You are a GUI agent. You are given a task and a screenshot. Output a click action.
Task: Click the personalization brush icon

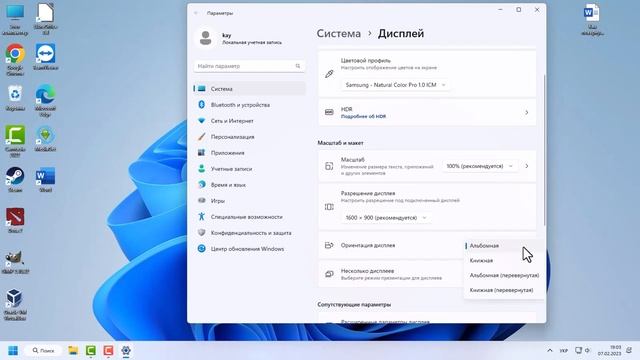click(x=201, y=137)
